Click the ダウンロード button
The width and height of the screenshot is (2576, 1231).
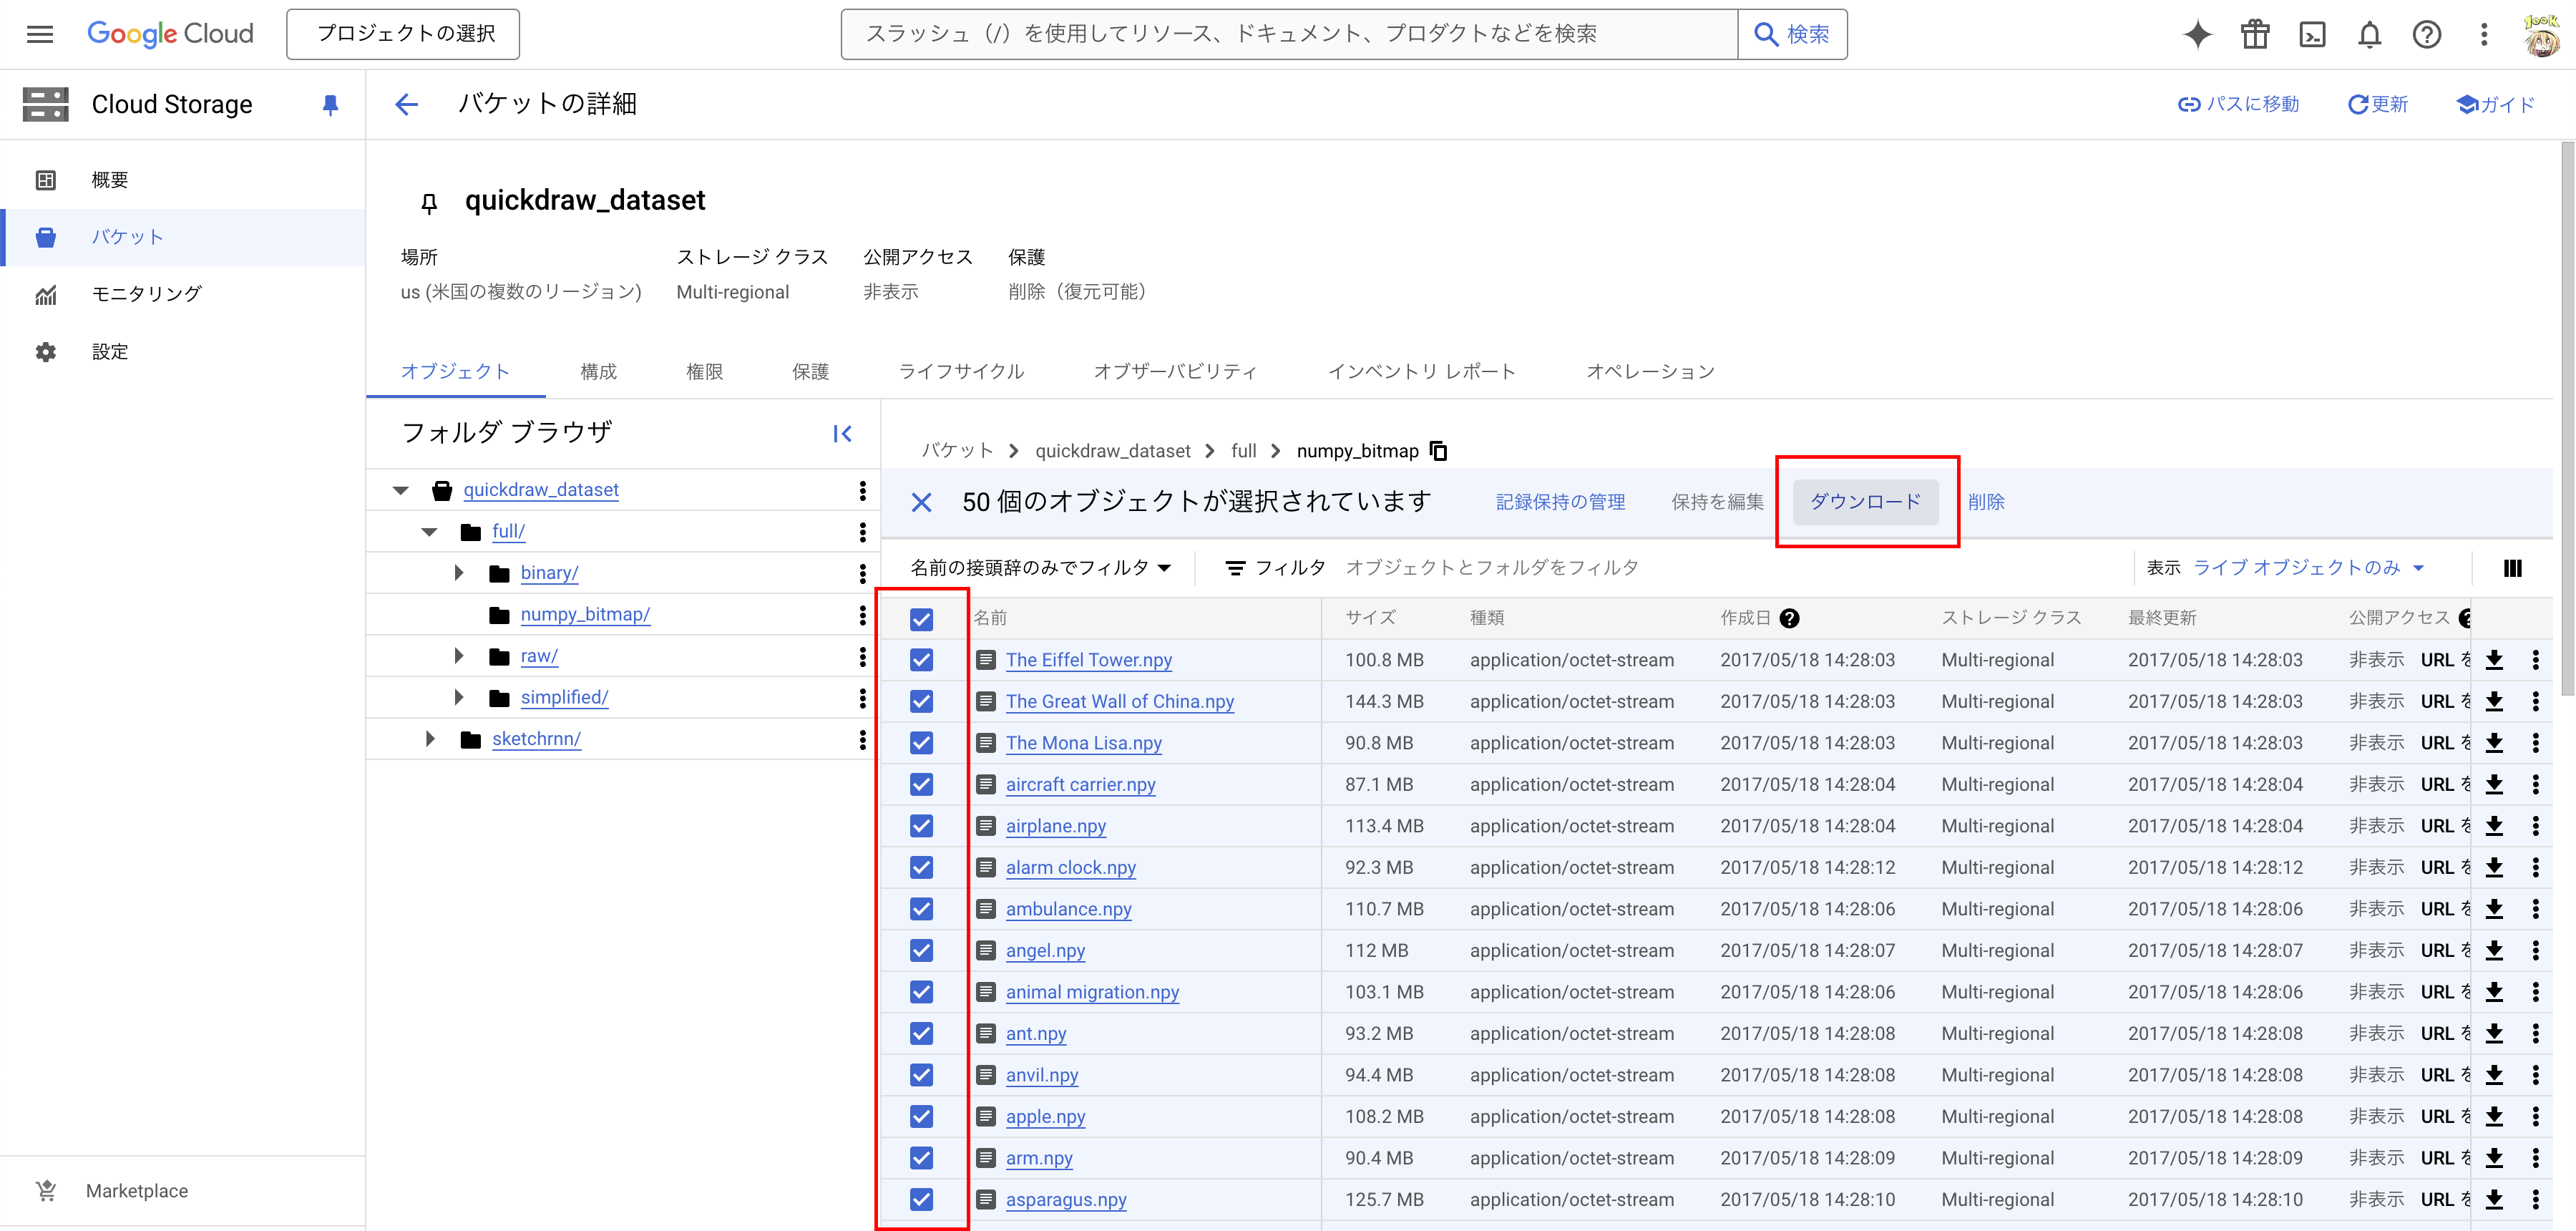(1866, 501)
